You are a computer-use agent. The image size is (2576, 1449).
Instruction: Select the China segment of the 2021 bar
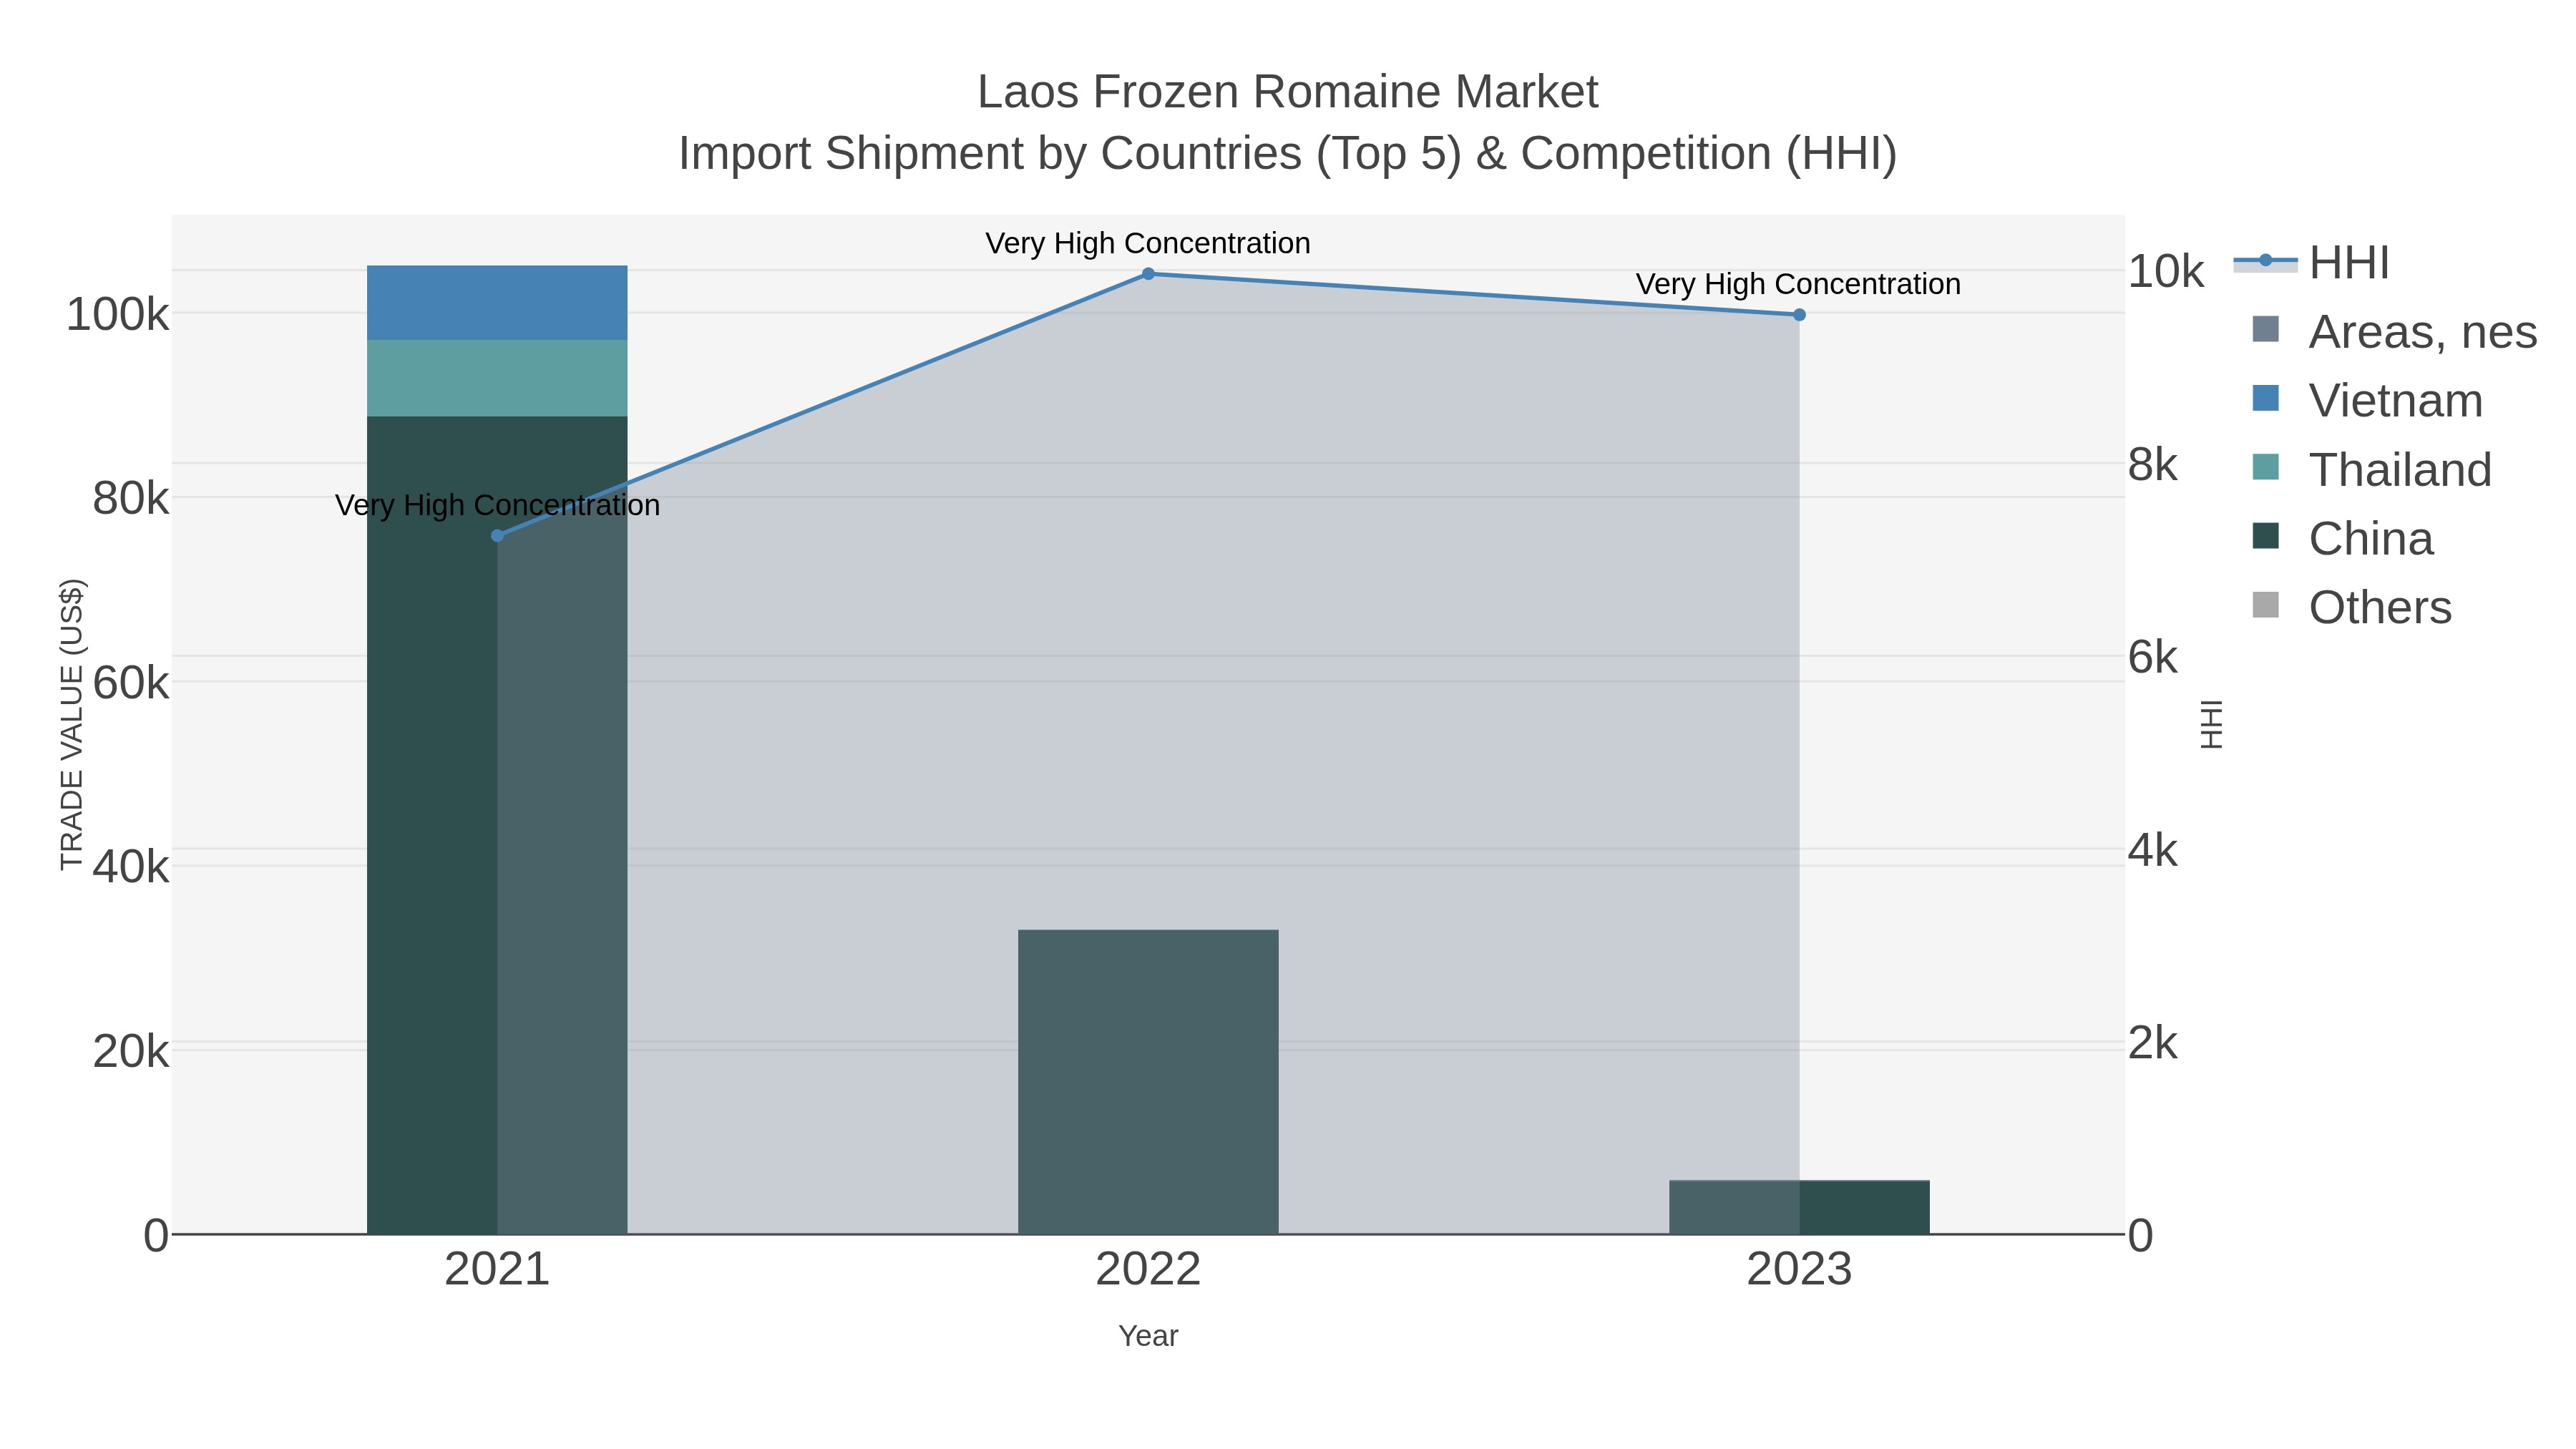click(x=497, y=825)
